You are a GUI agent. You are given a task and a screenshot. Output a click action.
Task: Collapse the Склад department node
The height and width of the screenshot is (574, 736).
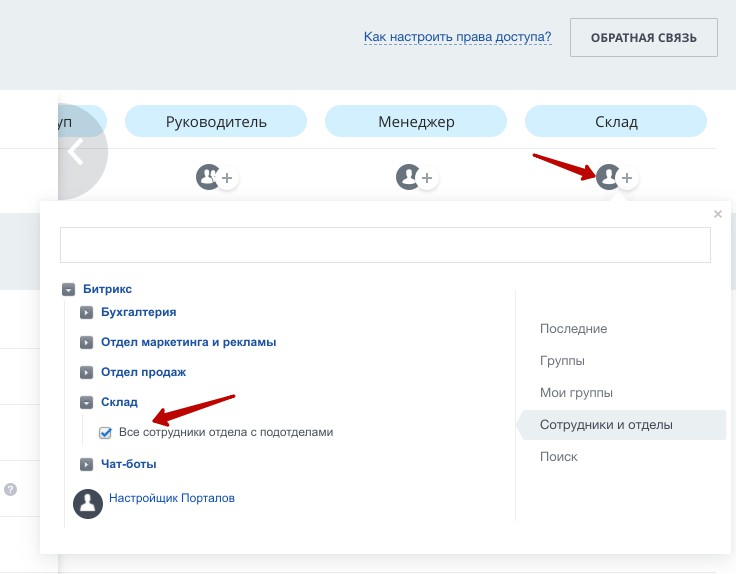click(87, 402)
